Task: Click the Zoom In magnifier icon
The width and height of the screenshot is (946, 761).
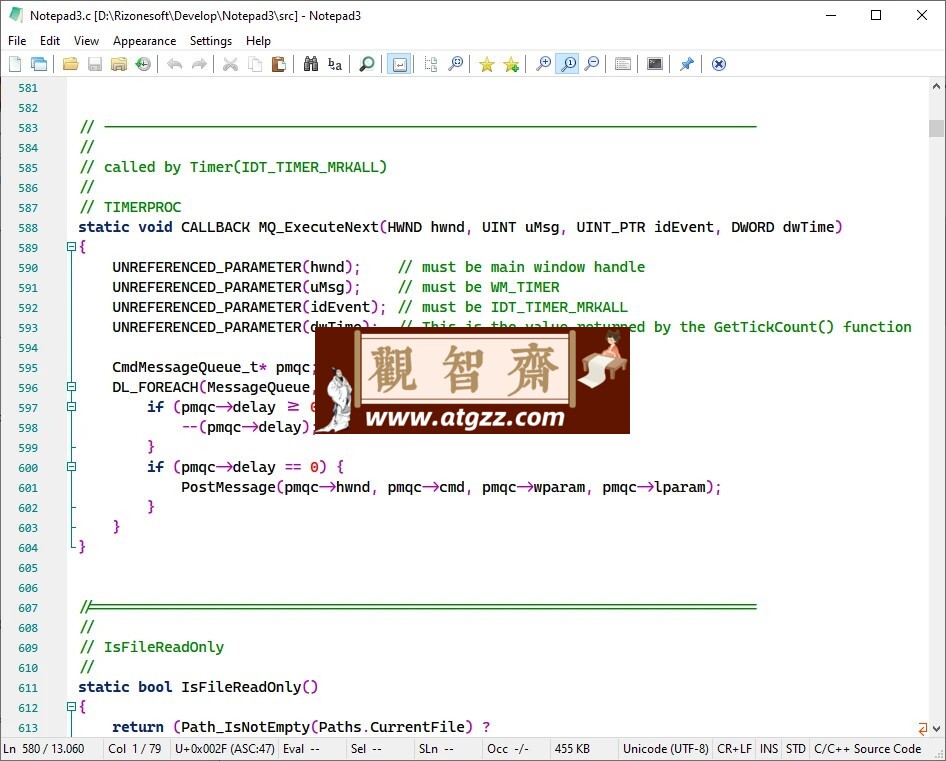Action: 543,64
